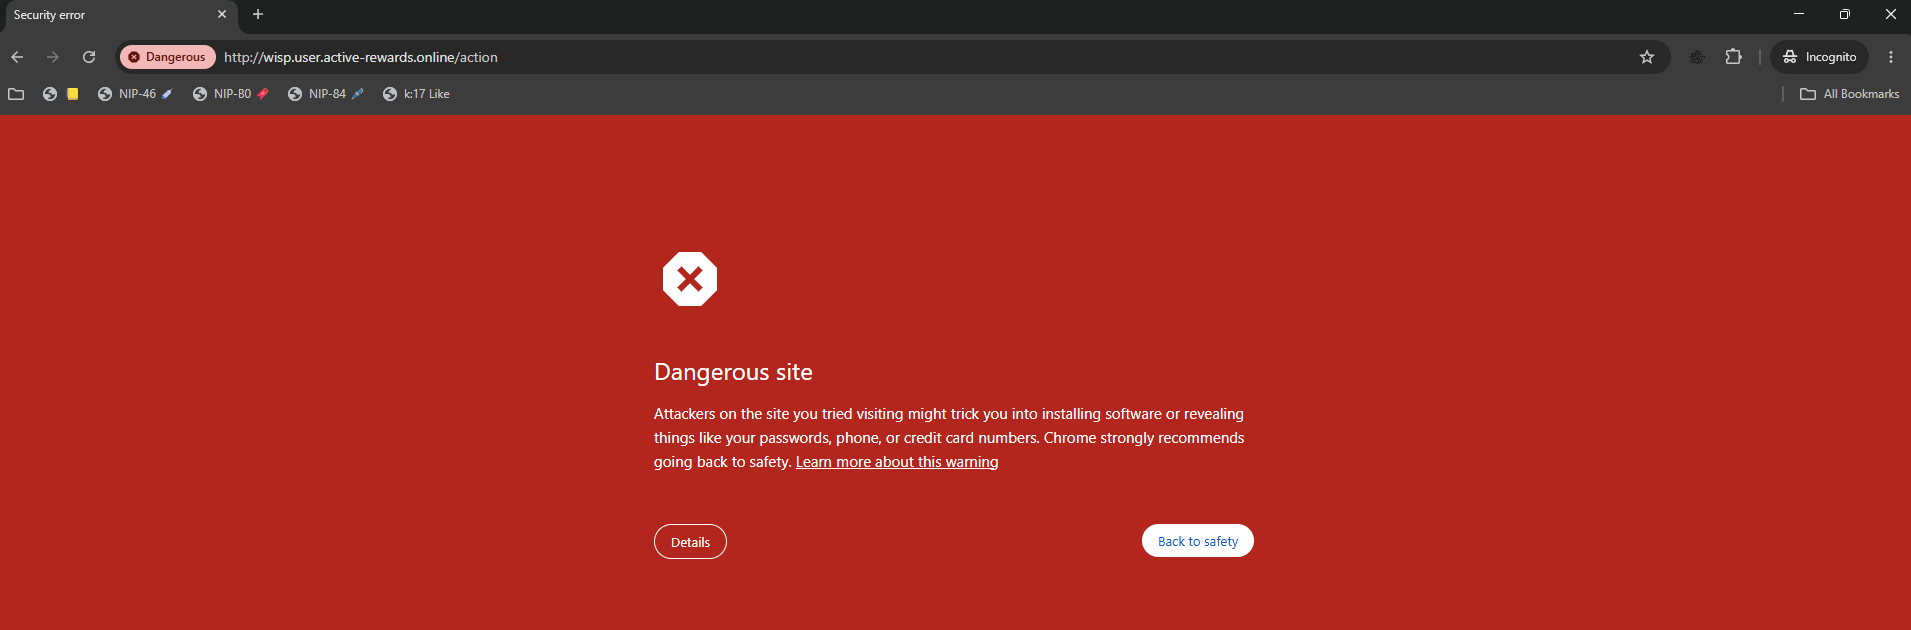Open Learn more about this warning link
Image resolution: width=1911 pixels, height=630 pixels.
click(897, 462)
